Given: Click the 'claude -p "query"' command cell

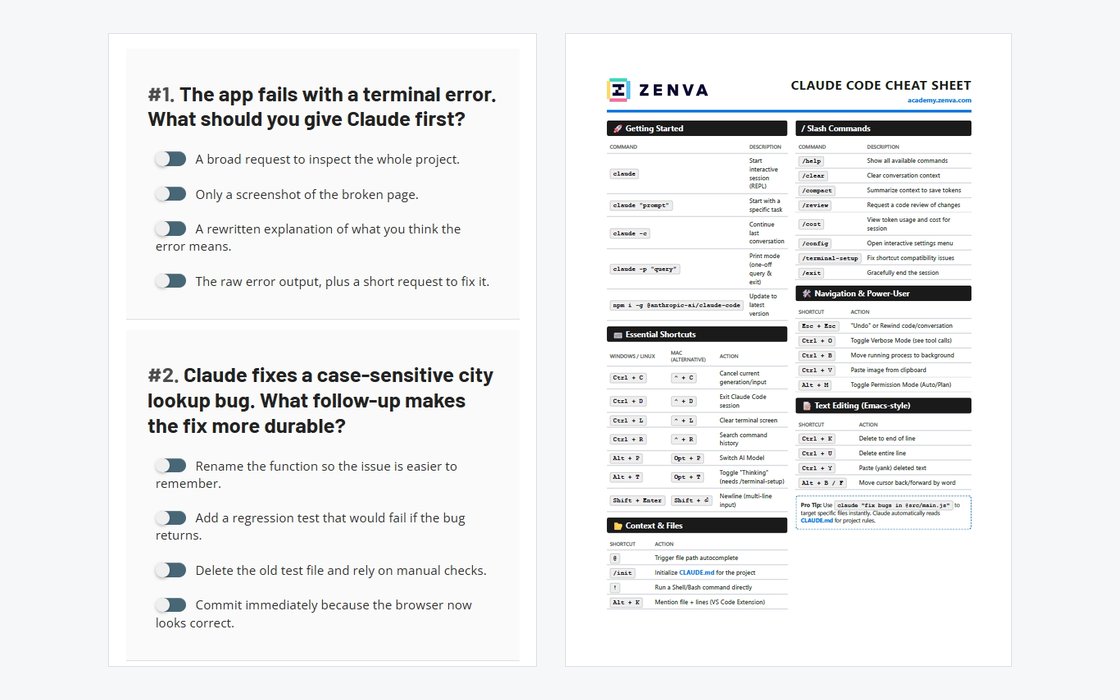Looking at the screenshot, I should tap(644, 269).
